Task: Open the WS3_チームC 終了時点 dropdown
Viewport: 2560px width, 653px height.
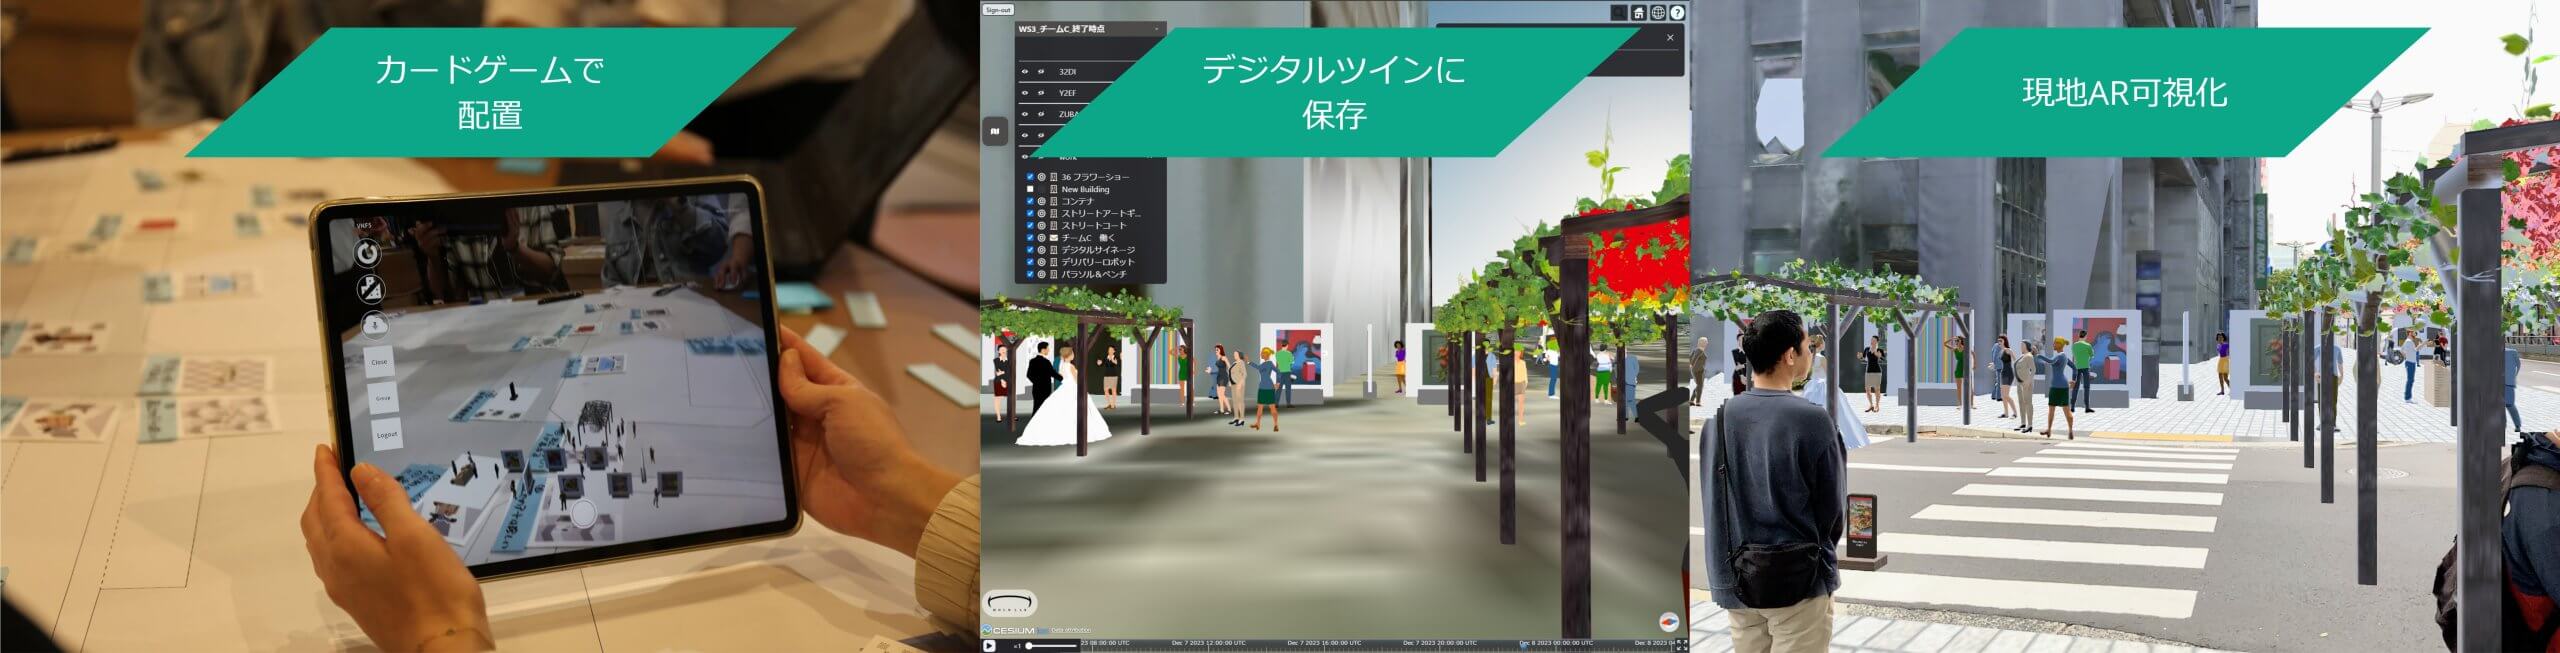Action: tap(1090, 29)
